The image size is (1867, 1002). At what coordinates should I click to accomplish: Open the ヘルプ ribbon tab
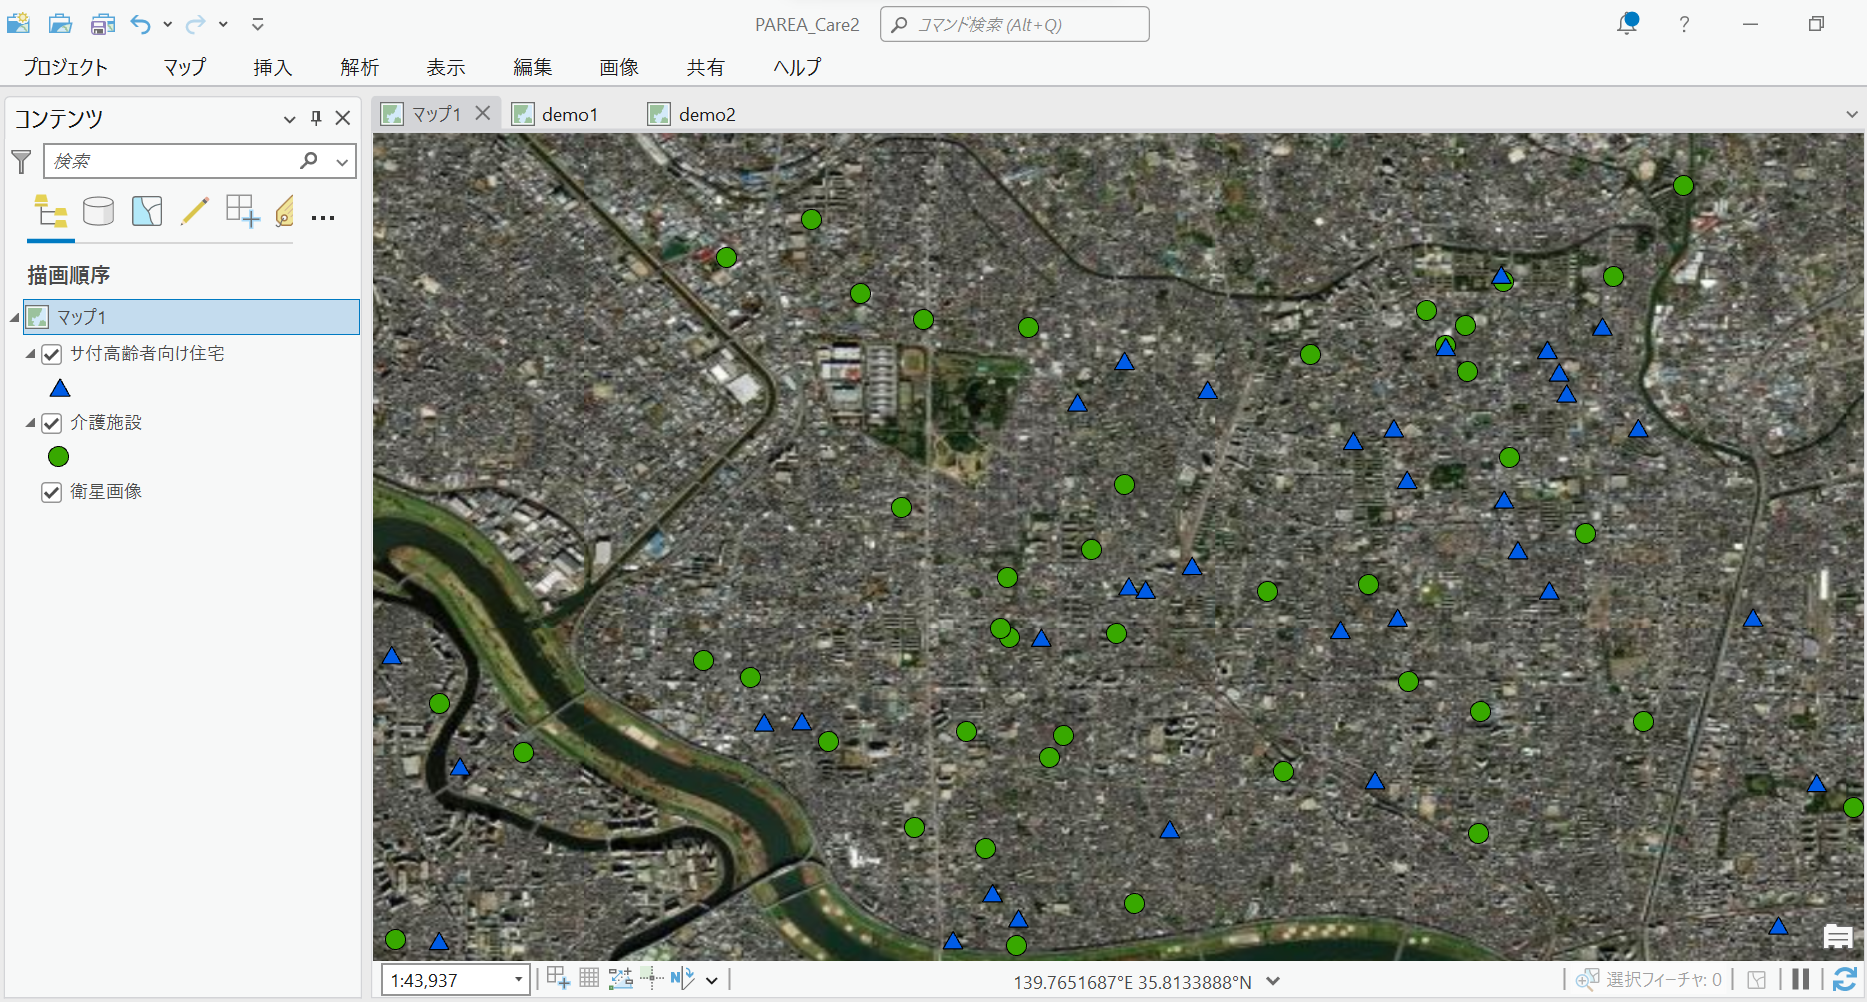point(798,67)
